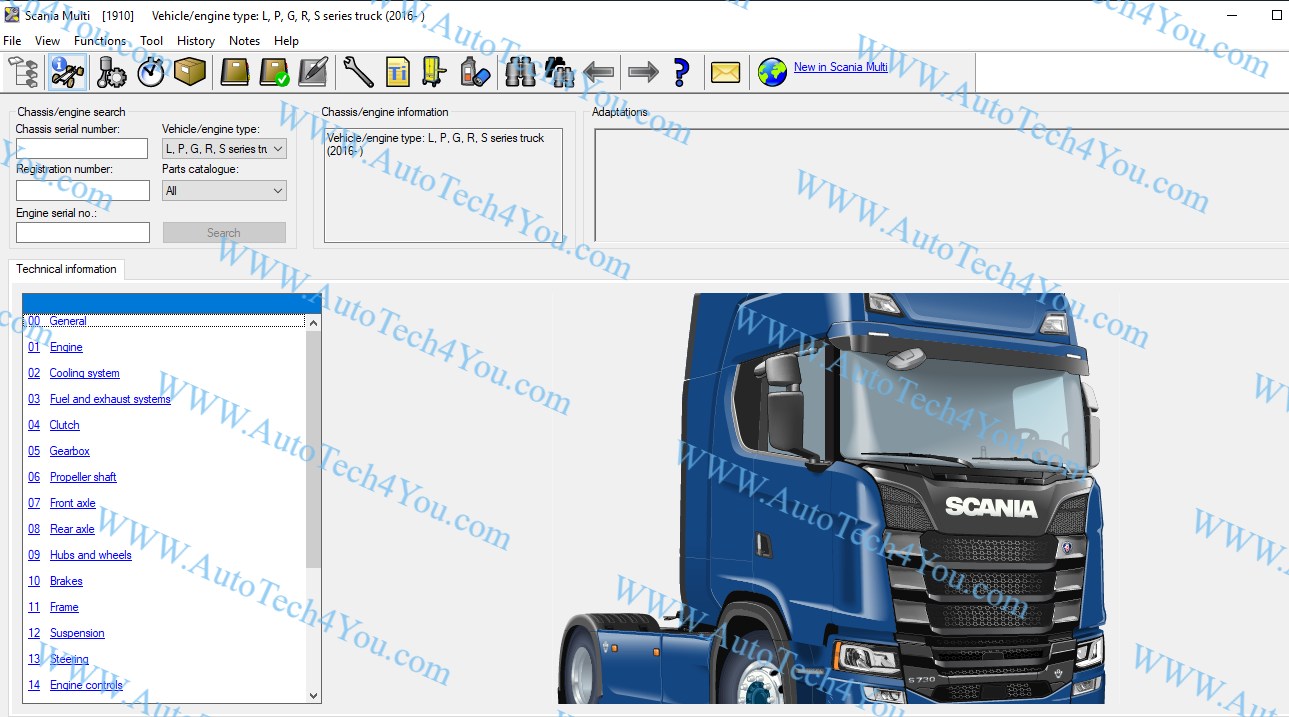Click the envelope mail icon
The height and width of the screenshot is (717, 1289).
click(x=725, y=72)
